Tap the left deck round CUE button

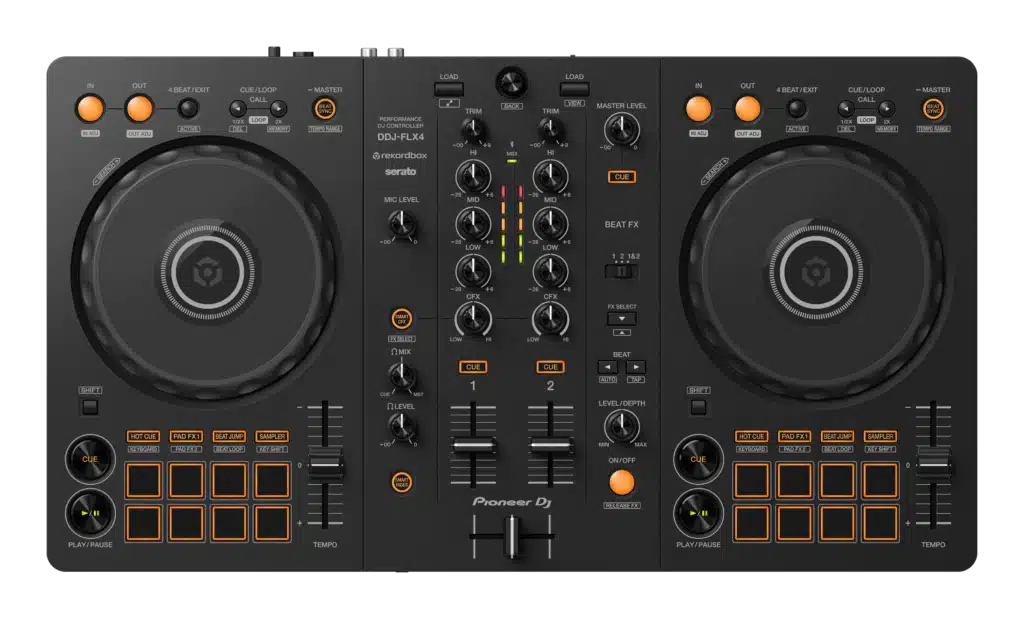pos(90,459)
